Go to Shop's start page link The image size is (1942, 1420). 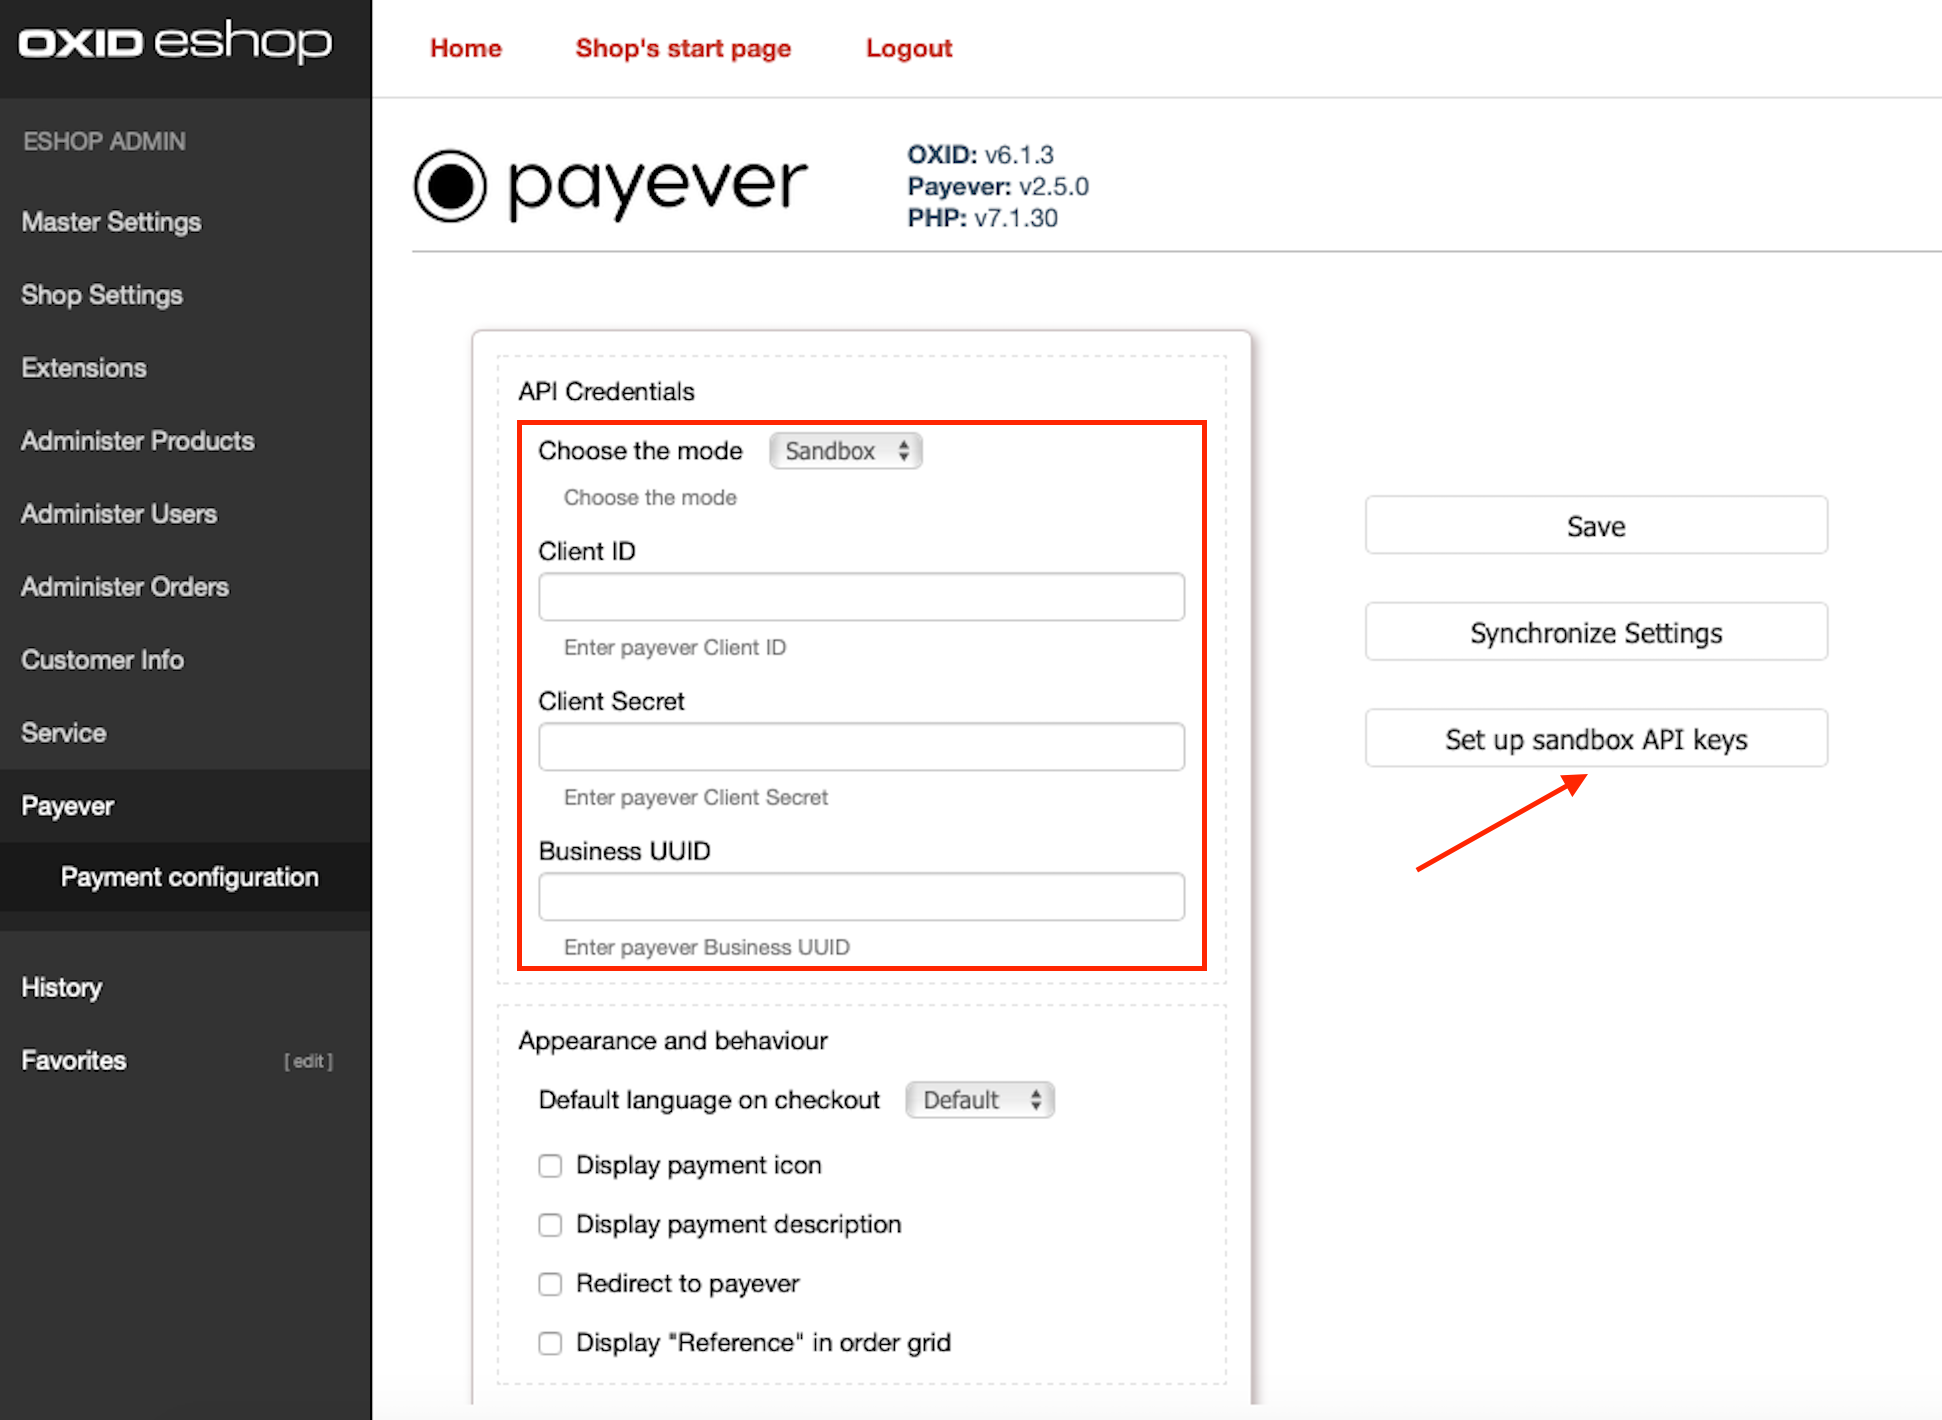point(683,48)
